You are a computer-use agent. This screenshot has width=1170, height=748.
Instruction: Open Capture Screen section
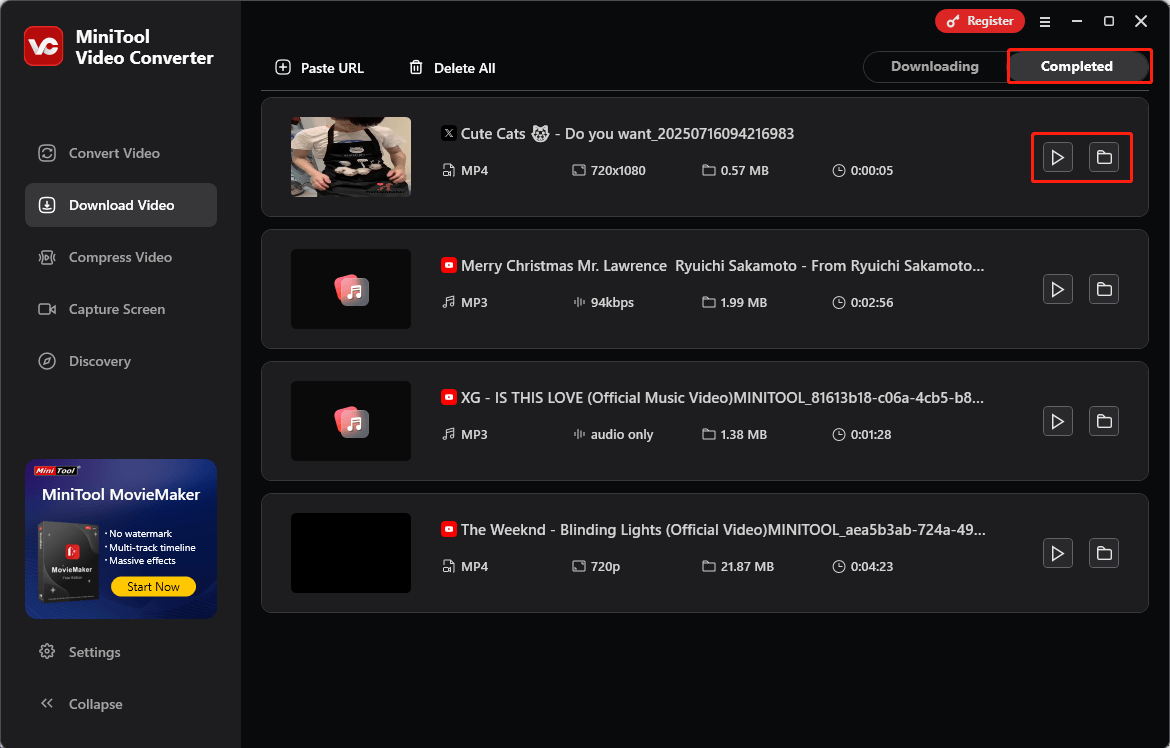[121, 309]
